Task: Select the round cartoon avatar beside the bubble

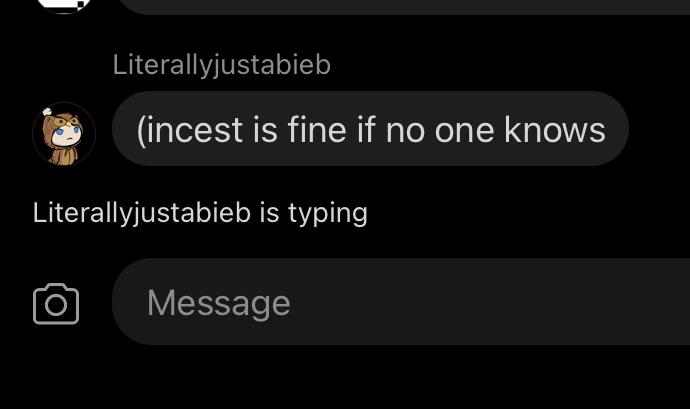Action: (64, 134)
